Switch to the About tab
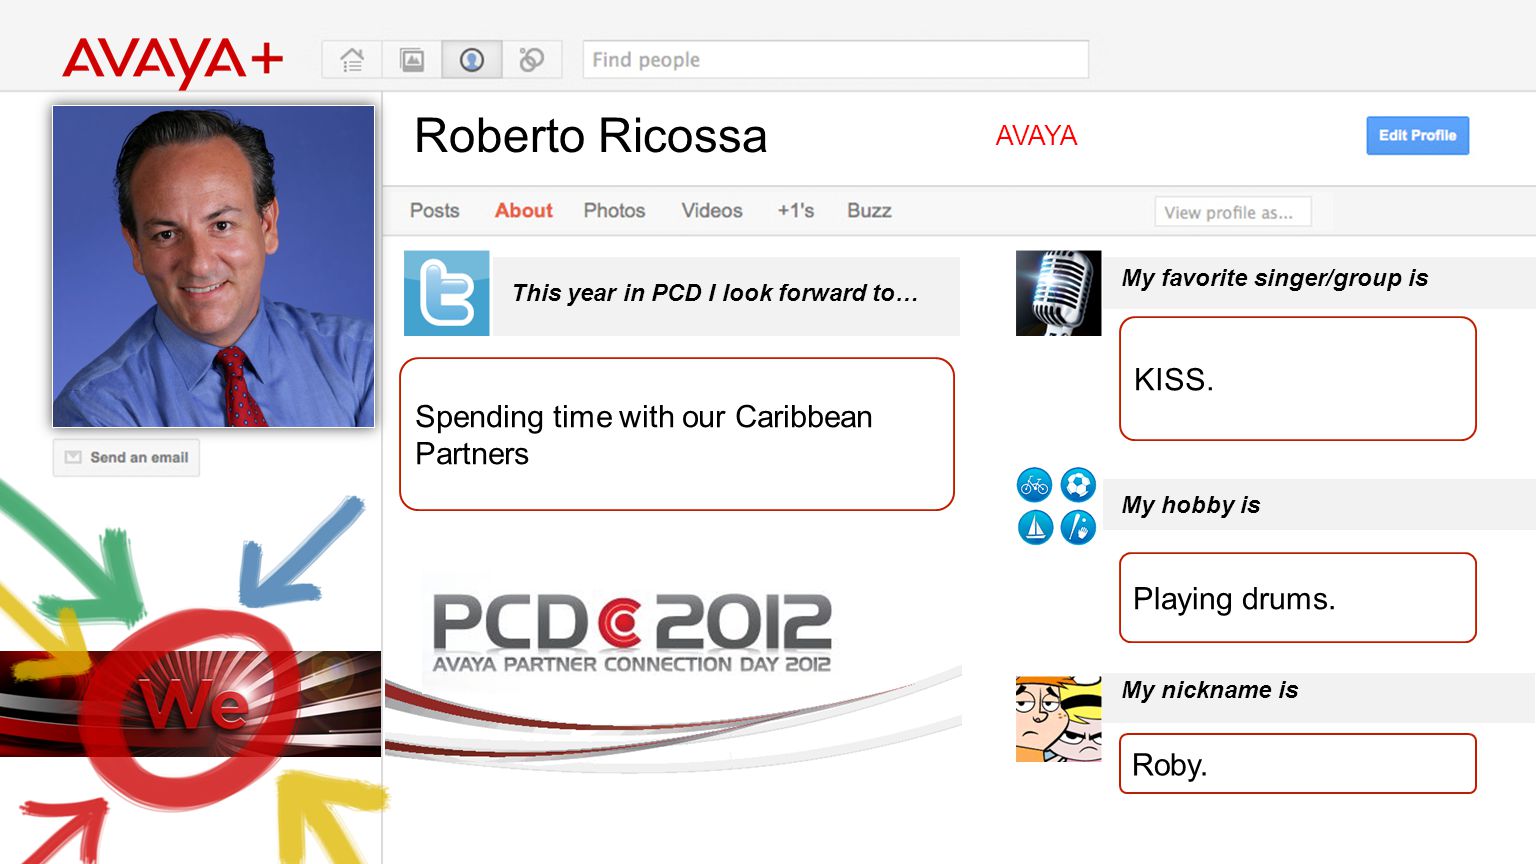The height and width of the screenshot is (864, 1536). [523, 211]
